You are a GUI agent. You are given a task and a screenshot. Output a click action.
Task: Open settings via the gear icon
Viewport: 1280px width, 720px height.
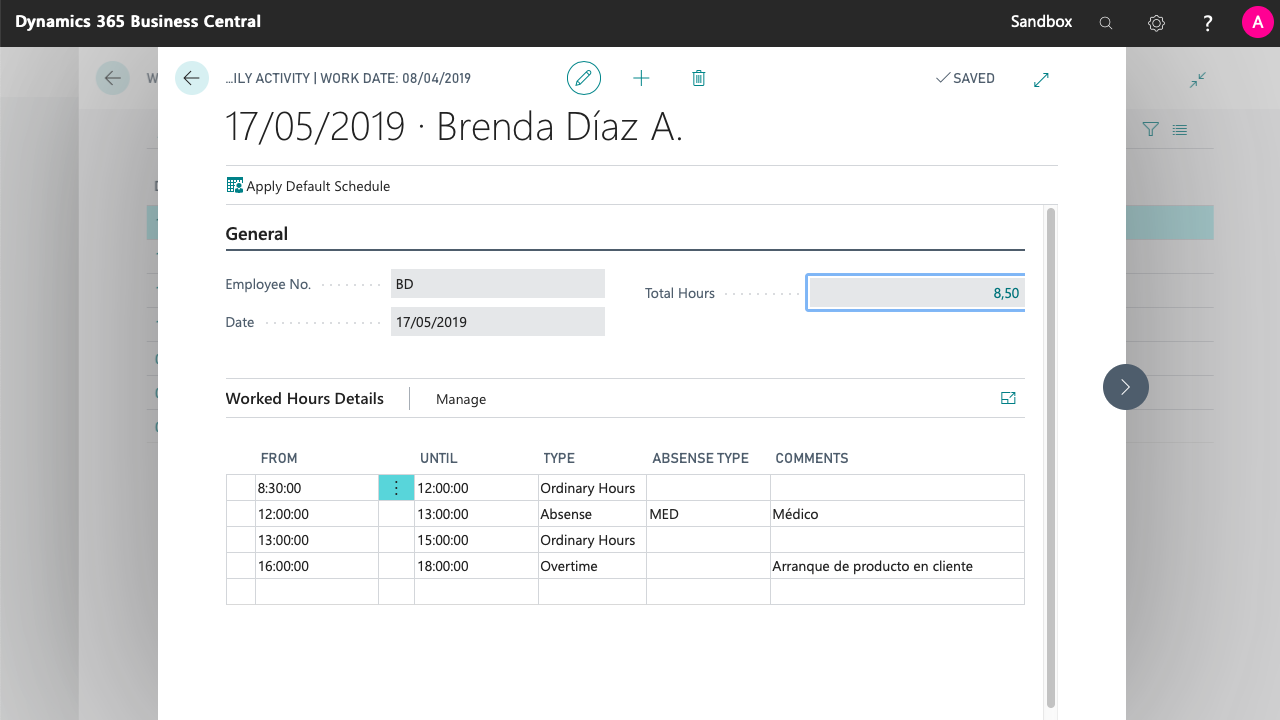pos(1156,22)
